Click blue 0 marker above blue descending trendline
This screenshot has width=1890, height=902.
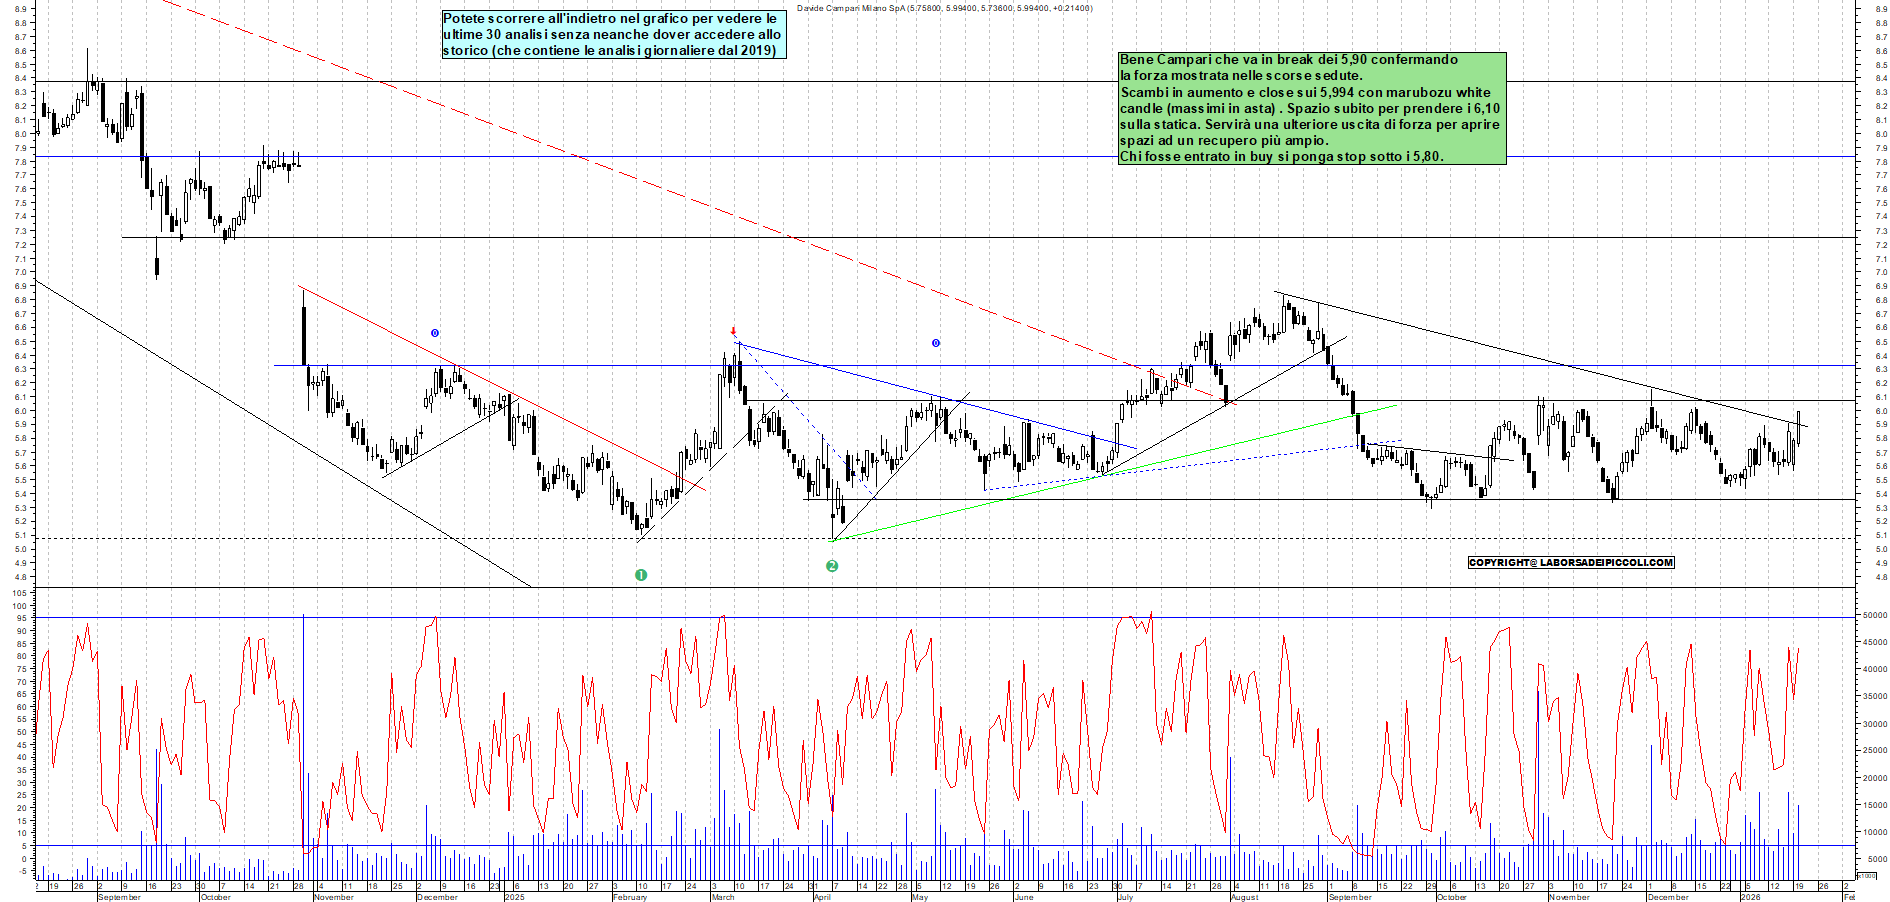[936, 343]
